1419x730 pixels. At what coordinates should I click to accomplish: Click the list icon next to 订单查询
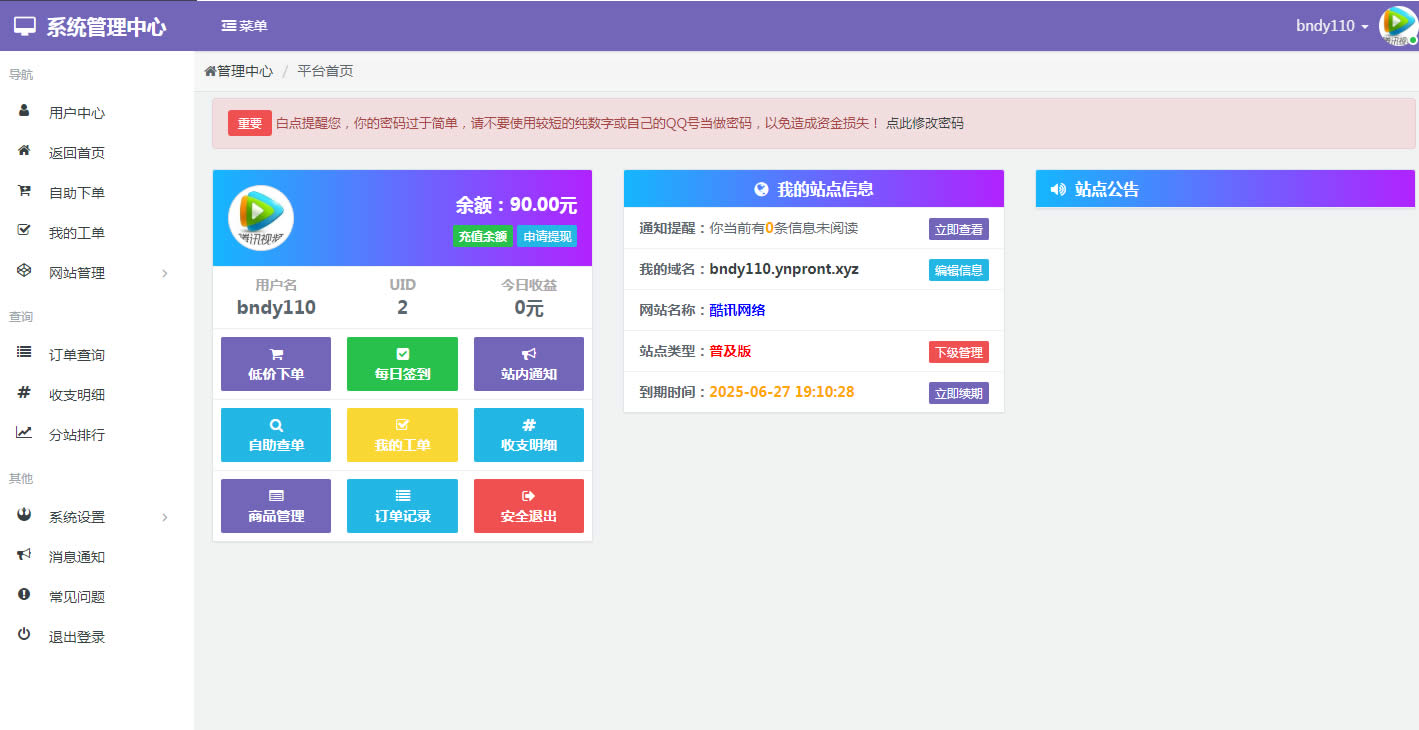[24, 353]
